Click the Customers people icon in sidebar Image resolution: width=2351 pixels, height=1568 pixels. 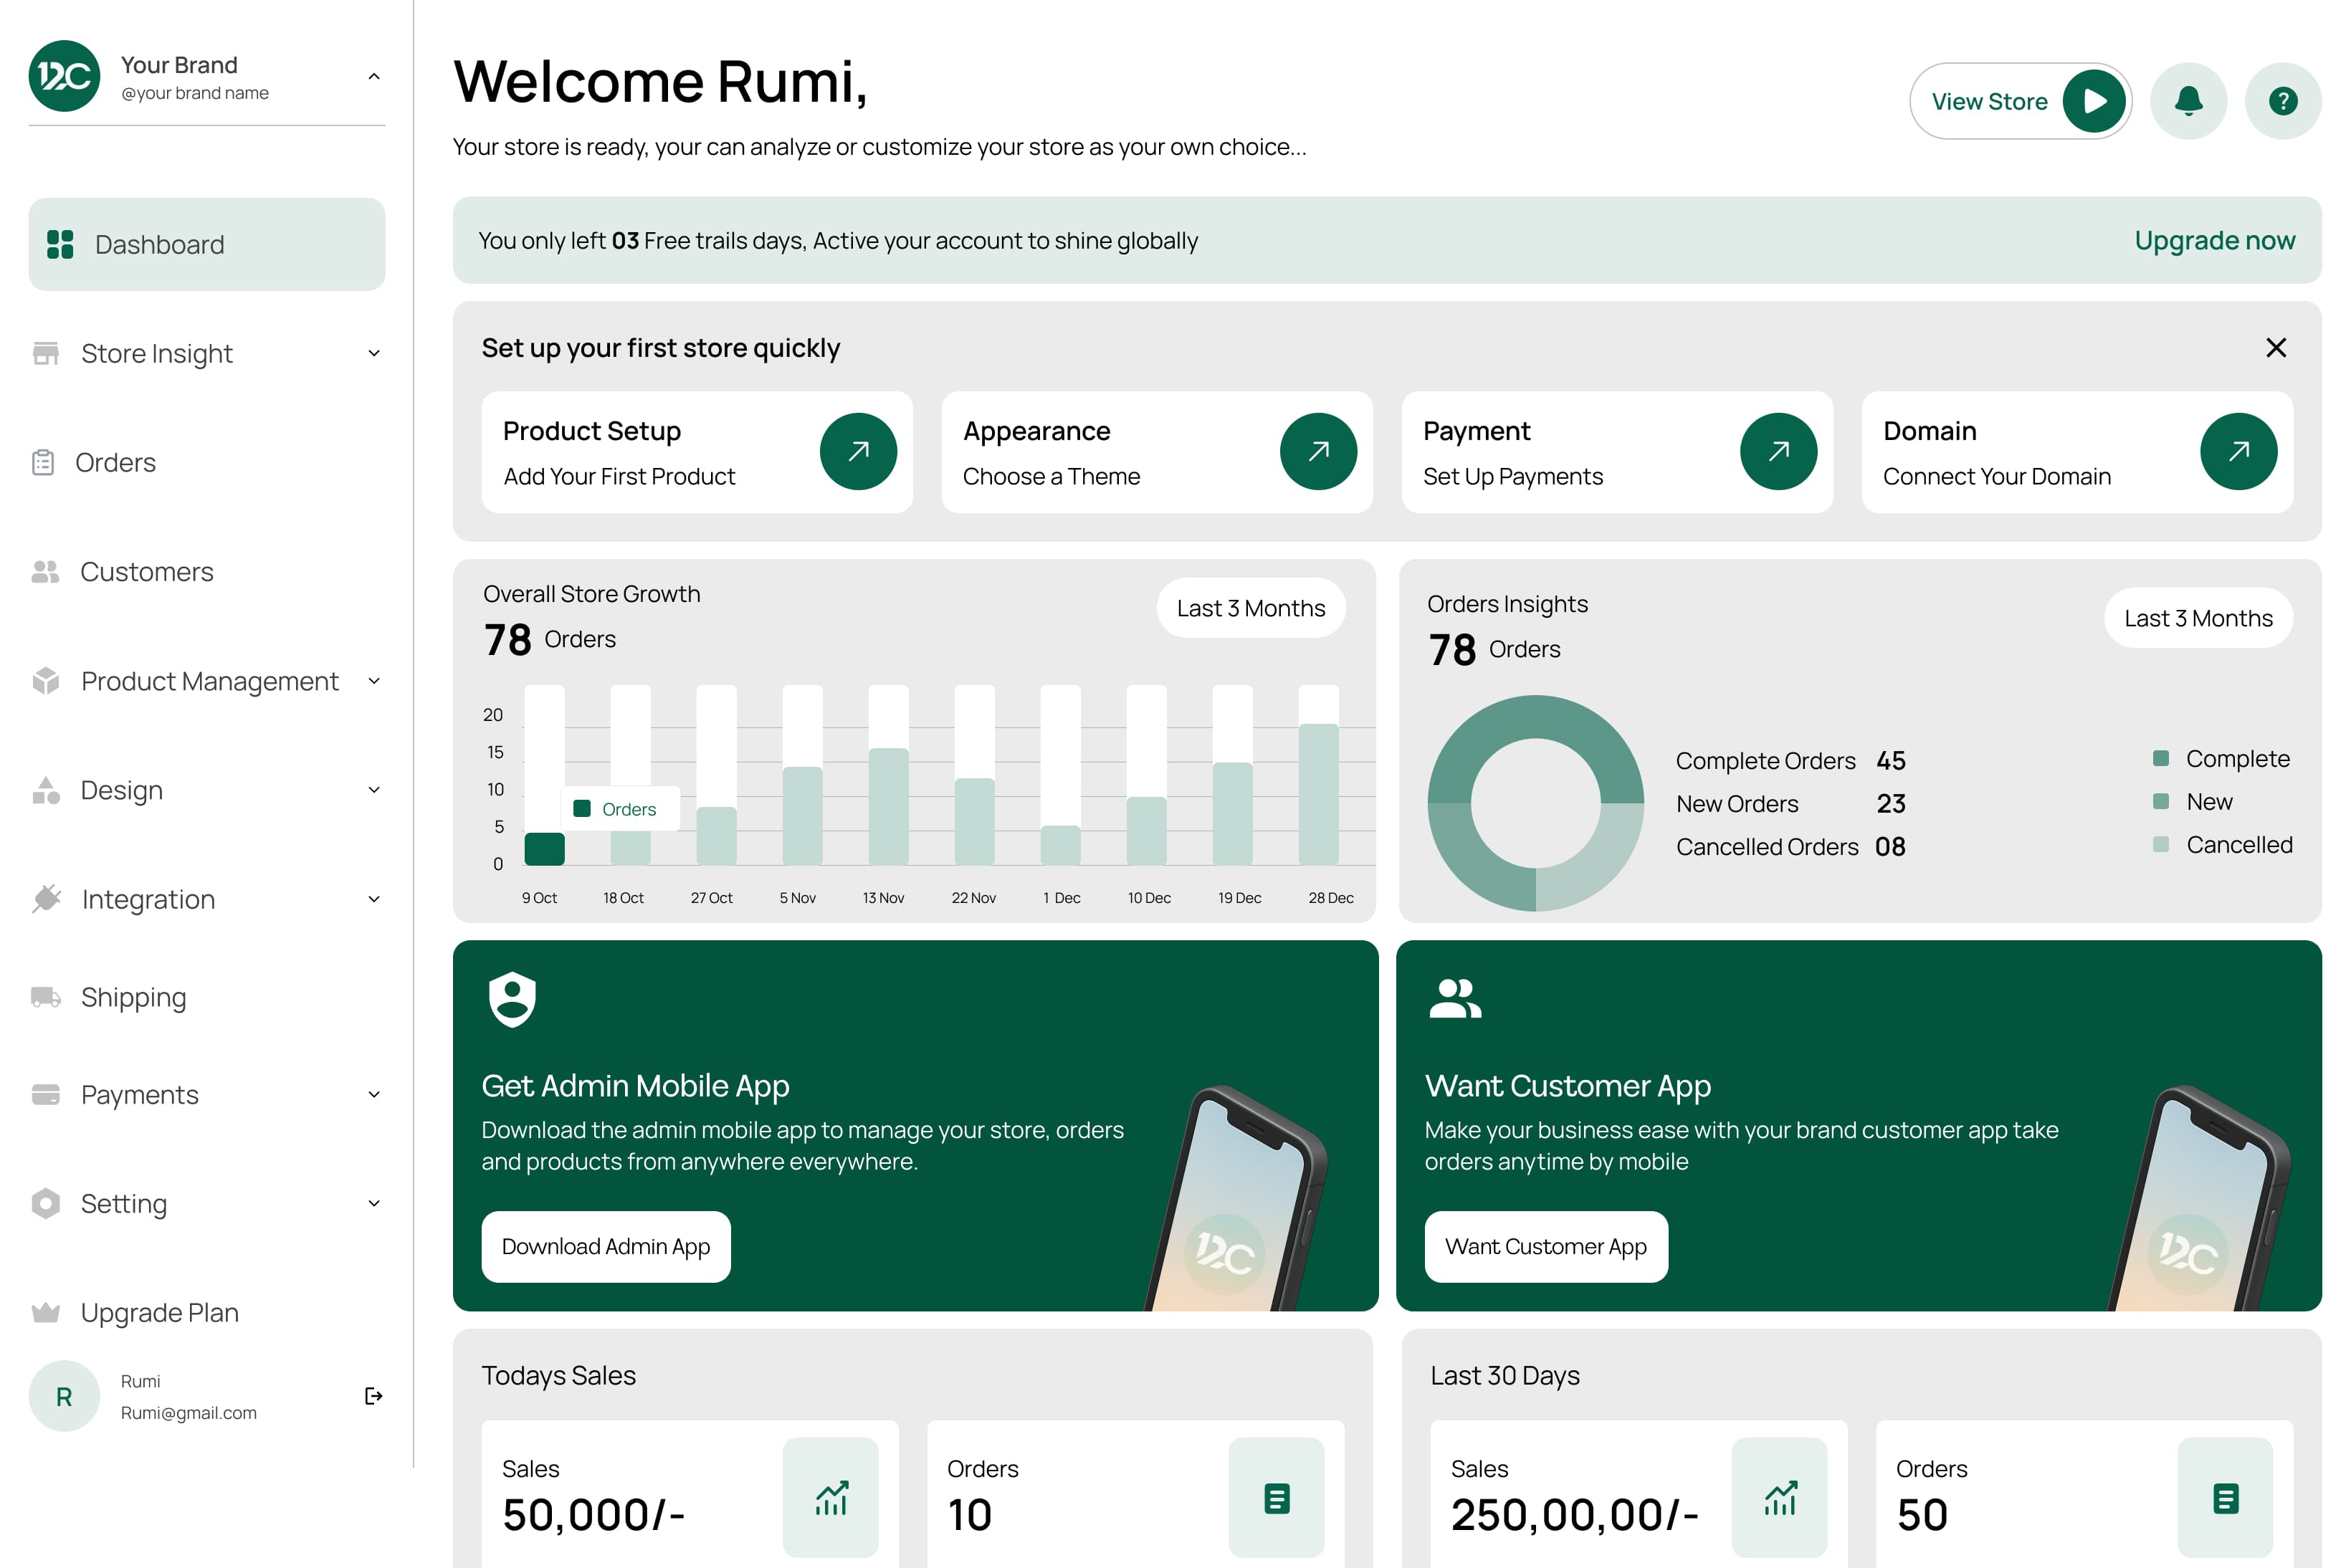(x=45, y=571)
